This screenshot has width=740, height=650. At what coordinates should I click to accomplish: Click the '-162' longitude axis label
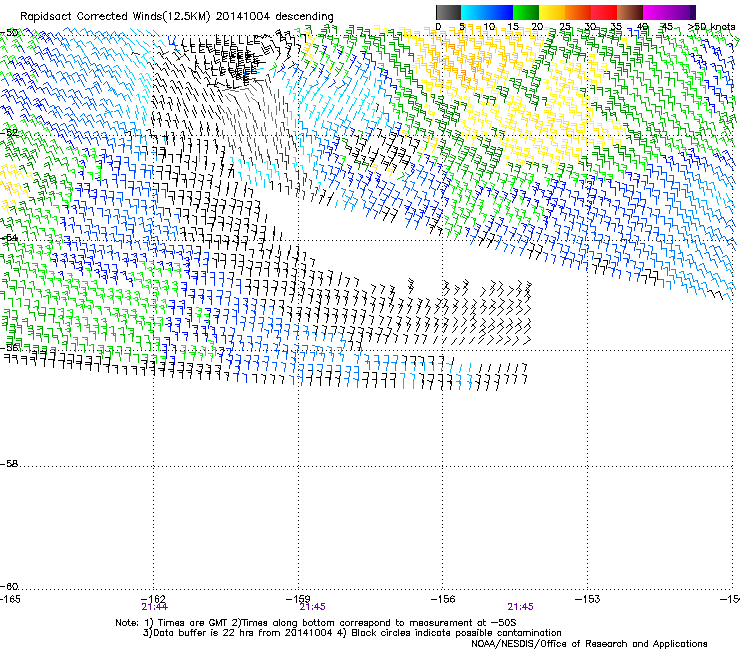pyautogui.click(x=154, y=599)
